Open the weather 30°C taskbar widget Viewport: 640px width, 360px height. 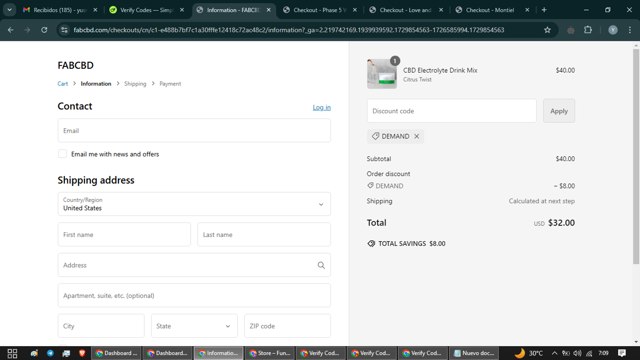tap(529, 353)
